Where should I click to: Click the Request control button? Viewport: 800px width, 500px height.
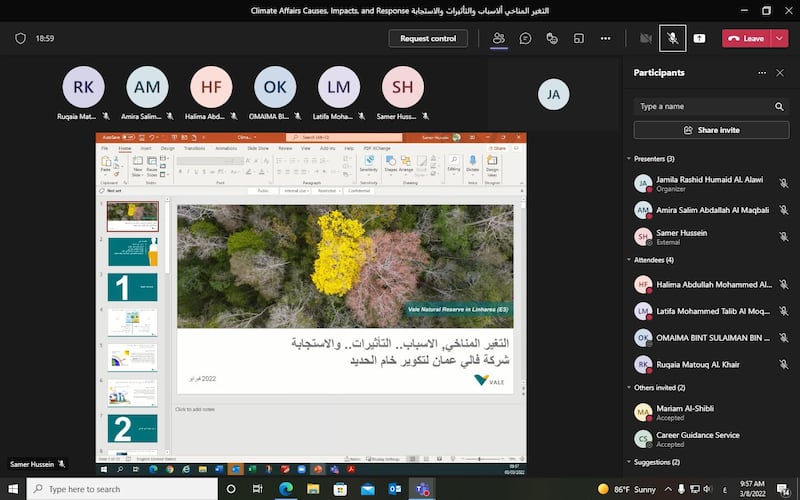pyautogui.click(x=428, y=38)
